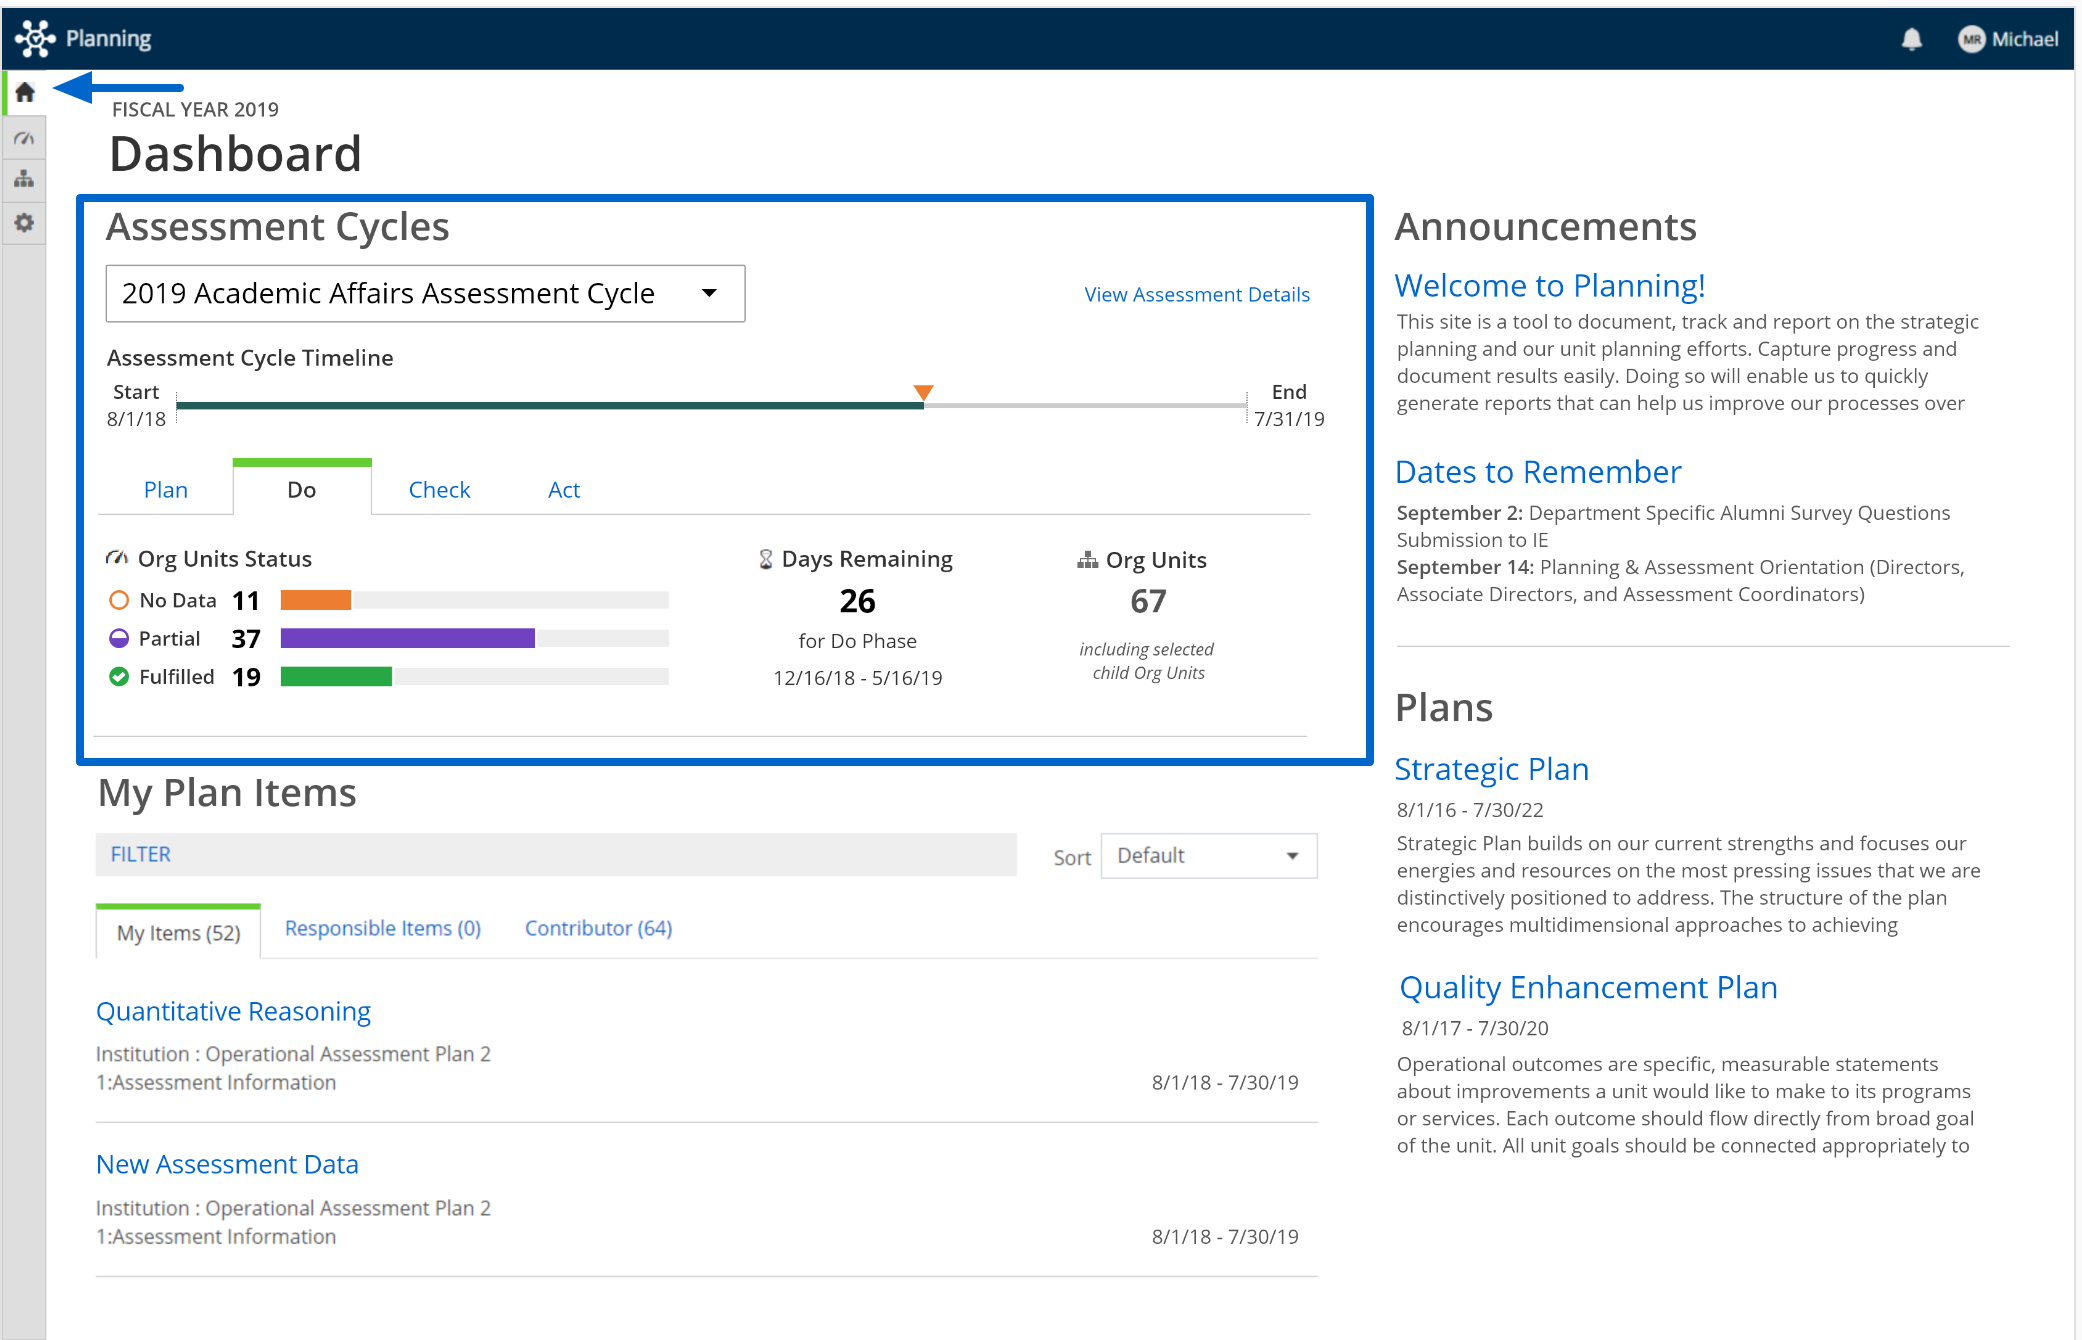Click the Planning logo icon
This screenshot has height=1340, width=2082.
pyautogui.click(x=33, y=37)
